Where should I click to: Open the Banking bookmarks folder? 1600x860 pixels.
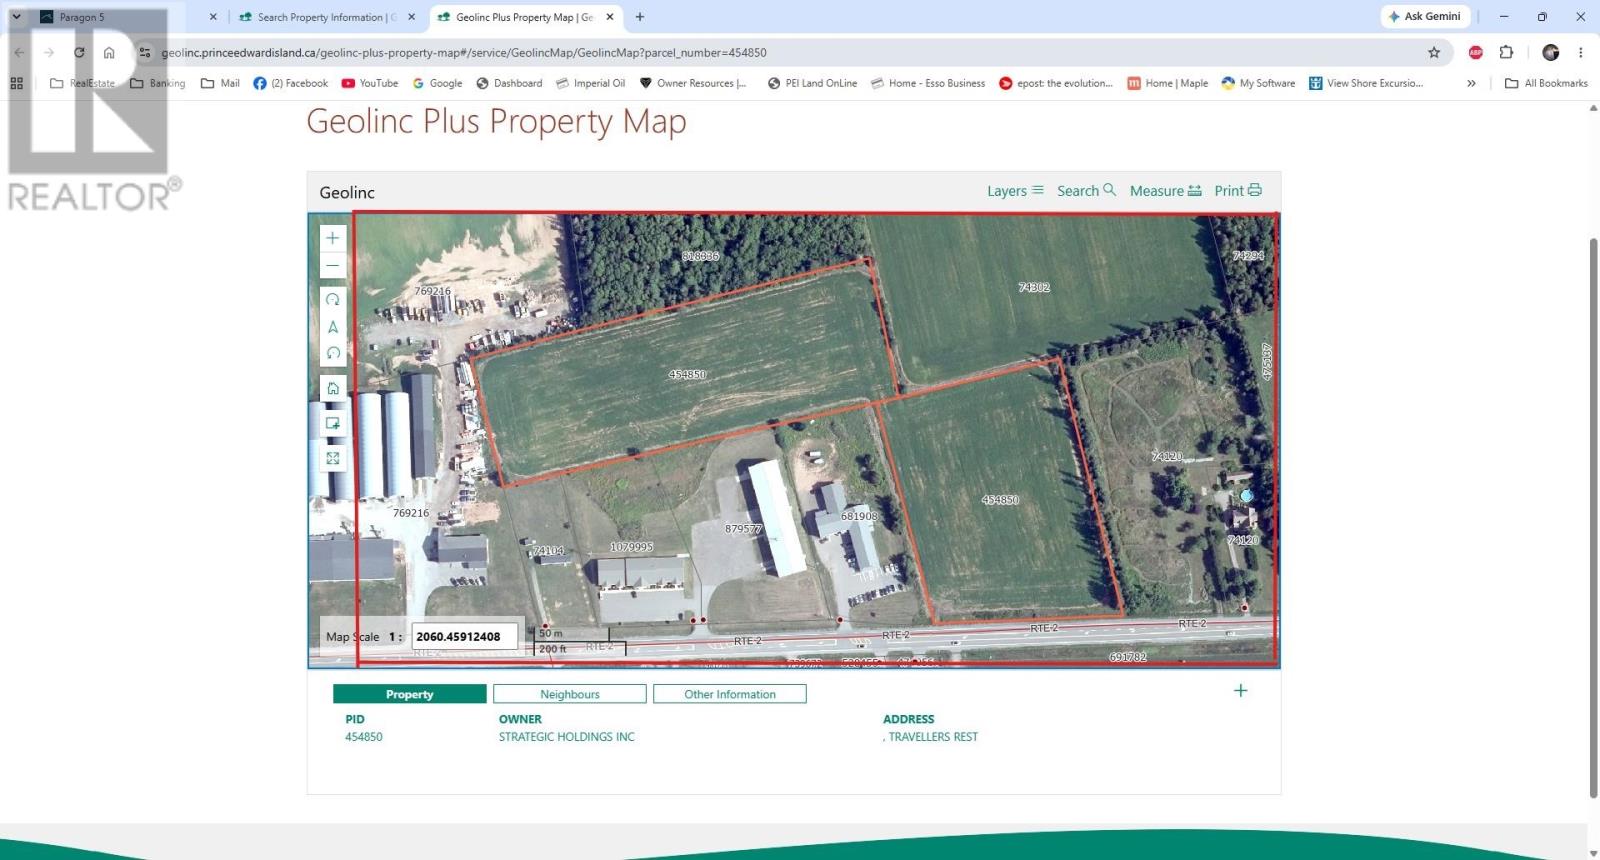click(x=158, y=83)
